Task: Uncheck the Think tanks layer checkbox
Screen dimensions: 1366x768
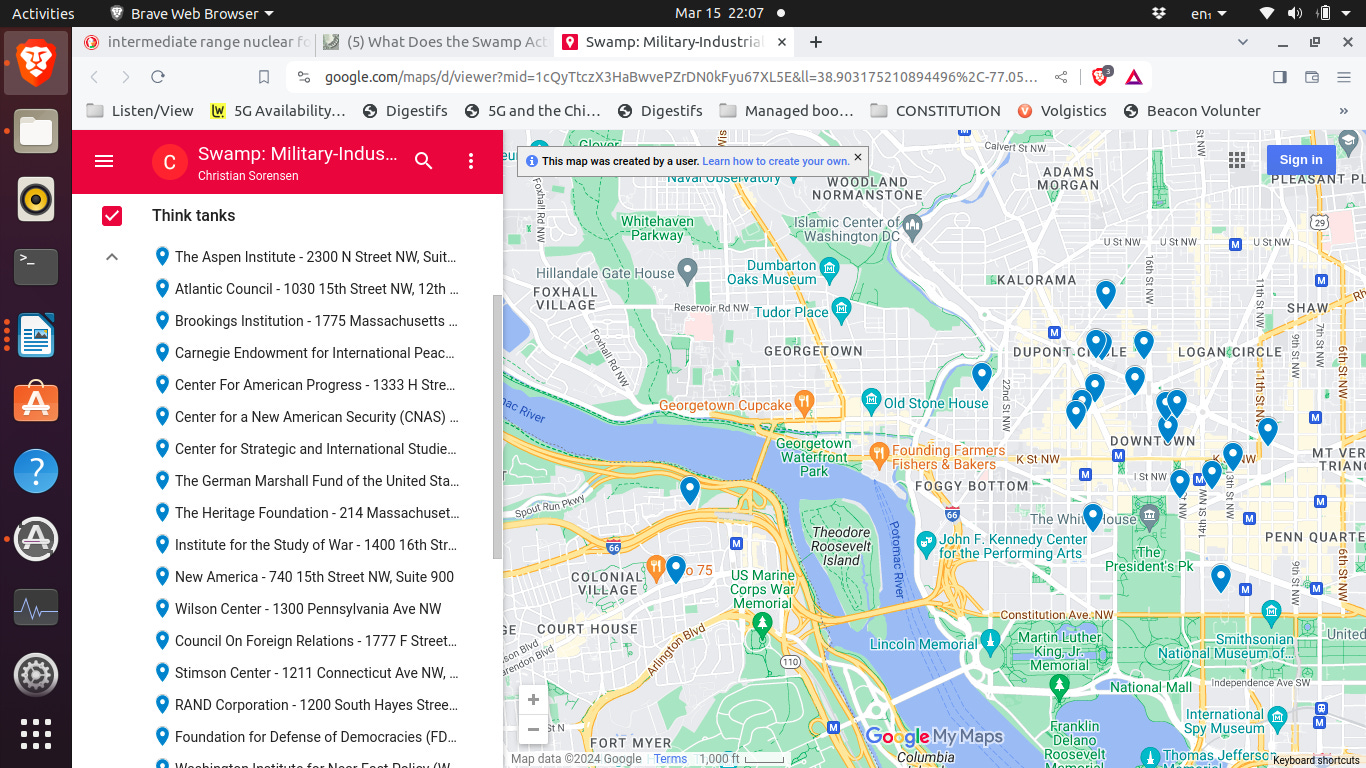Action: (x=112, y=216)
